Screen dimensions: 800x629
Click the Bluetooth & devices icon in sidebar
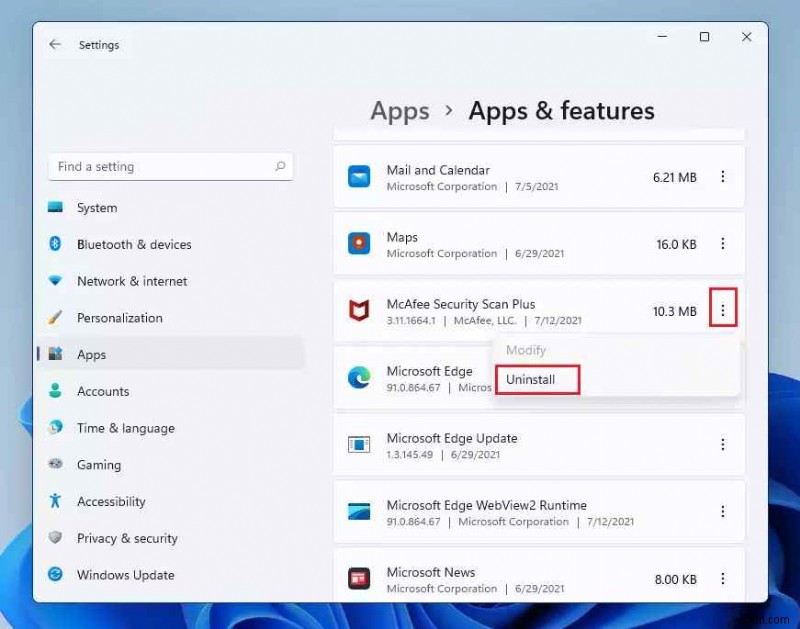[x=55, y=244]
